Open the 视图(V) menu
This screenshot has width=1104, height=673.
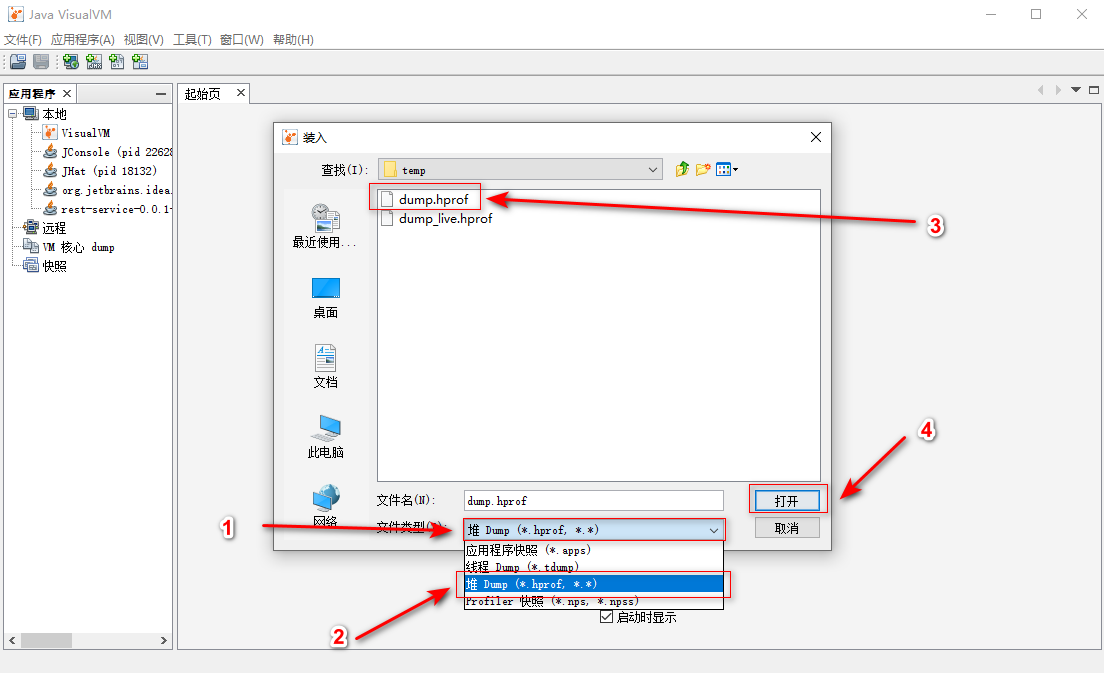144,39
